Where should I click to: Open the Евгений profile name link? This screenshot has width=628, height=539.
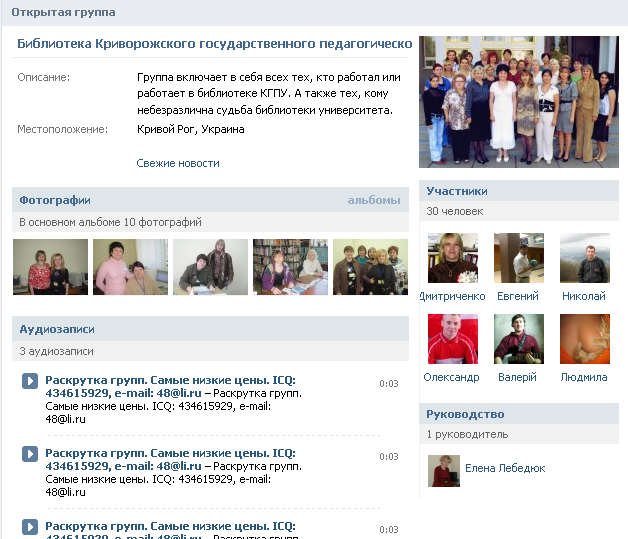pos(518,296)
